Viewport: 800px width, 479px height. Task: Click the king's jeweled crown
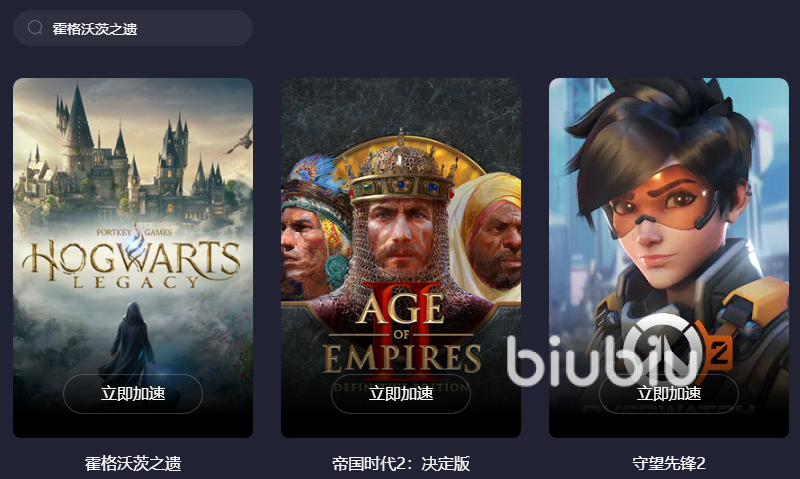pos(401,171)
